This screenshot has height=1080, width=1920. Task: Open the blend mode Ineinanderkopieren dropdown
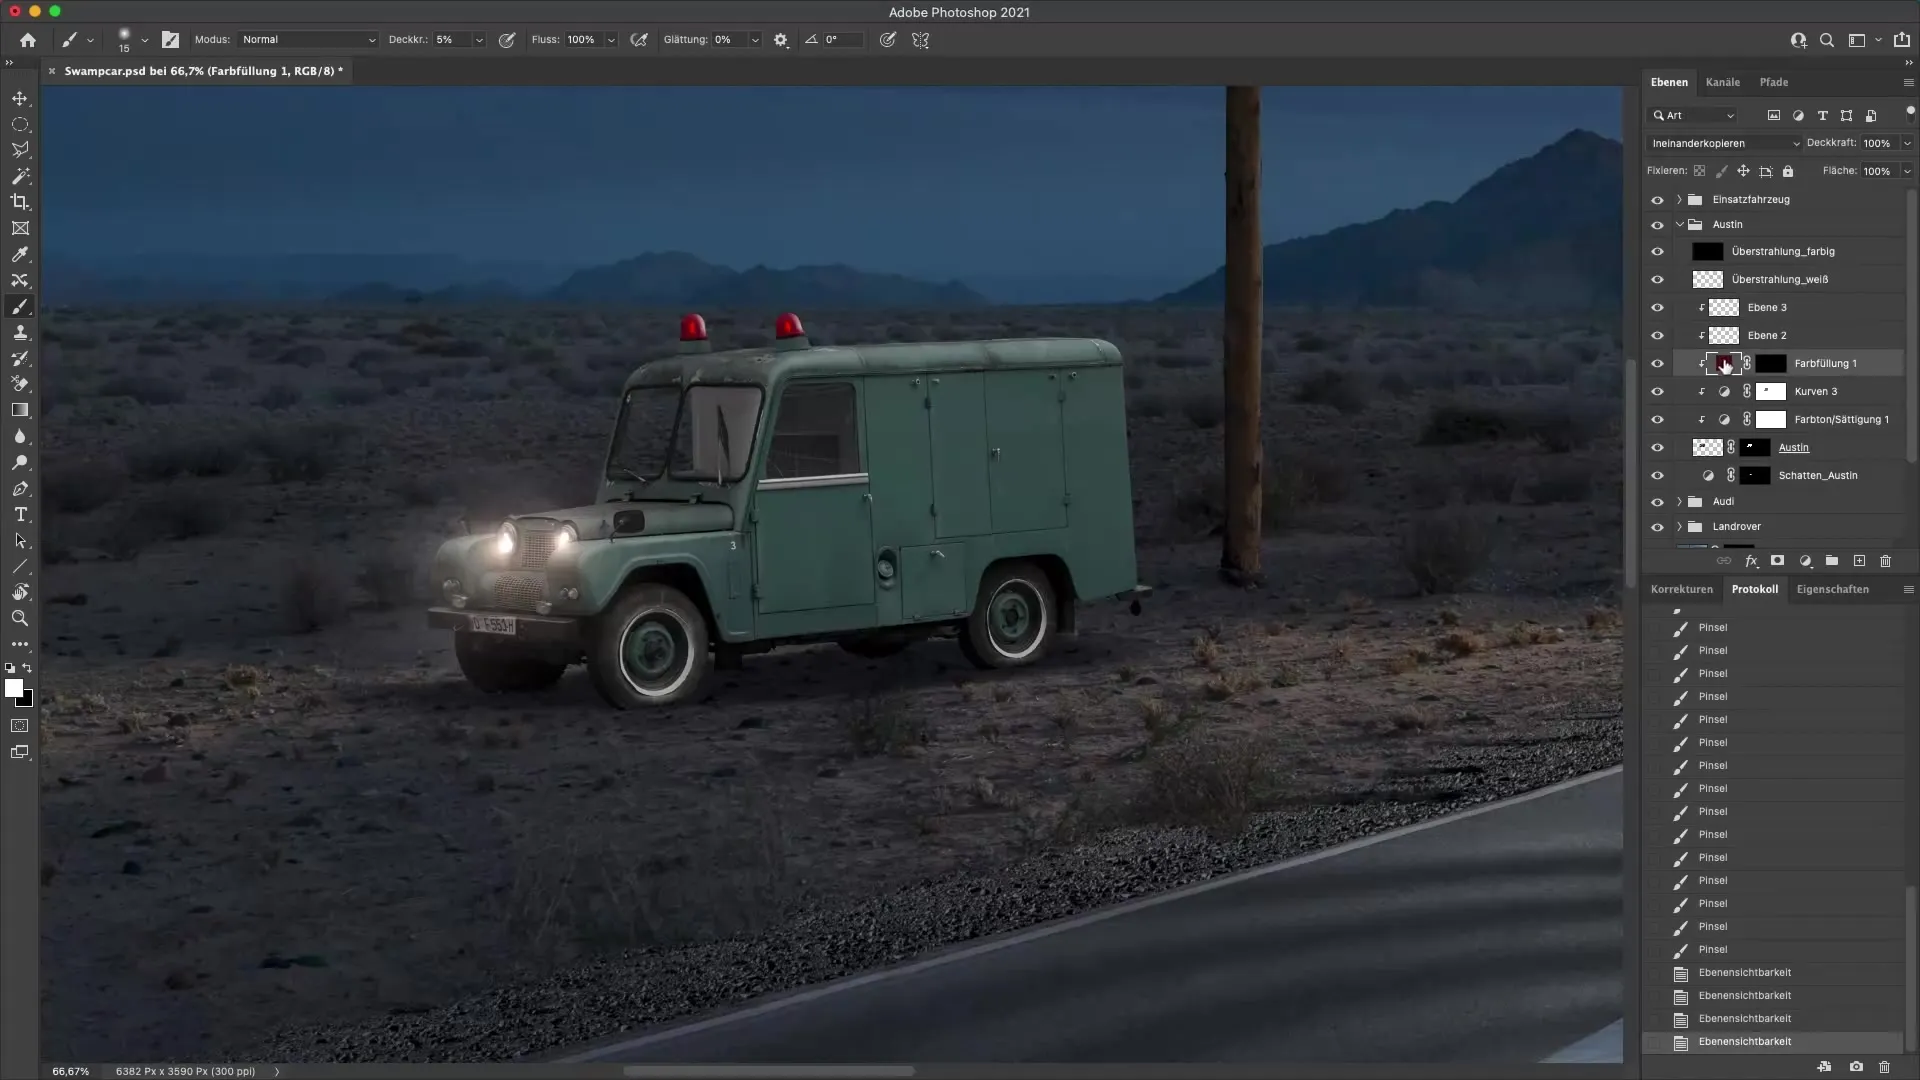click(x=1724, y=143)
